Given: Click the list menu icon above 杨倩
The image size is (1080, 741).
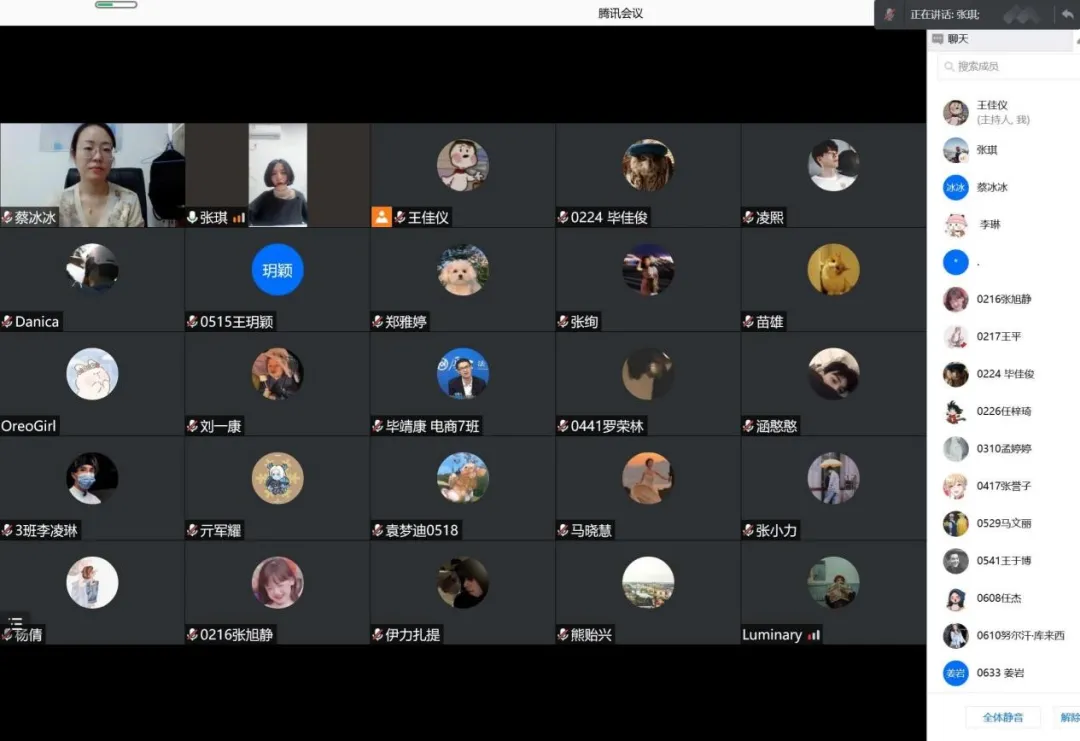Looking at the screenshot, I should tap(15, 622).
